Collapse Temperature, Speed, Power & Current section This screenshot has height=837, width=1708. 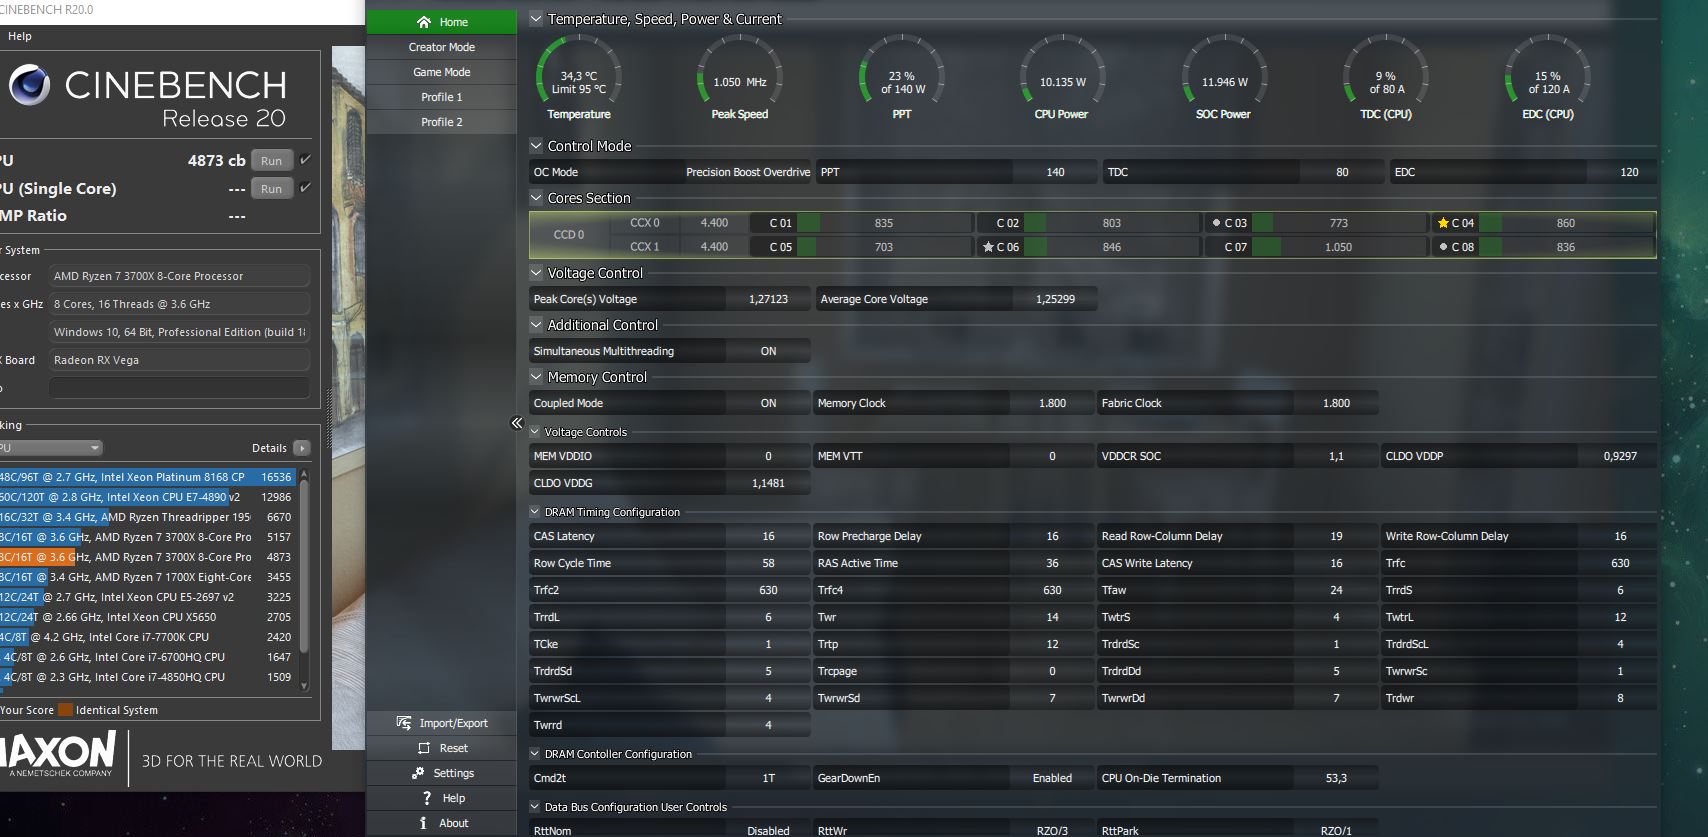(536, 19)
